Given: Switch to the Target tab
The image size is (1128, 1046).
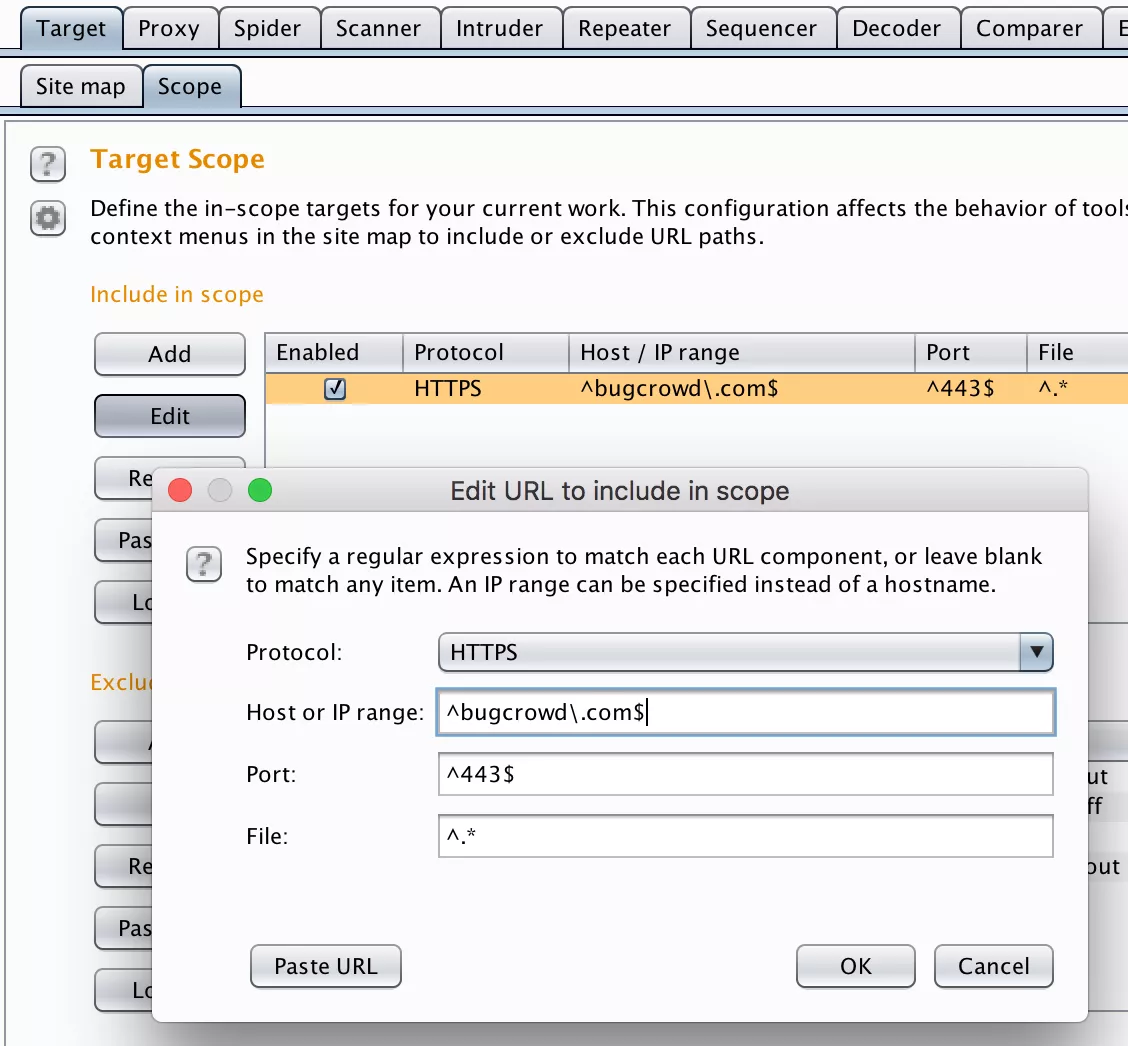Looking at the screenshot, I should pos(71,28).
